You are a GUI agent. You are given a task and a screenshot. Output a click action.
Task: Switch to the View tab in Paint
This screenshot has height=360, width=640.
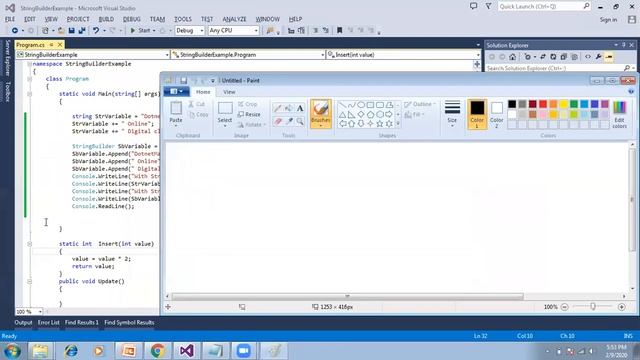click(229, 92)
